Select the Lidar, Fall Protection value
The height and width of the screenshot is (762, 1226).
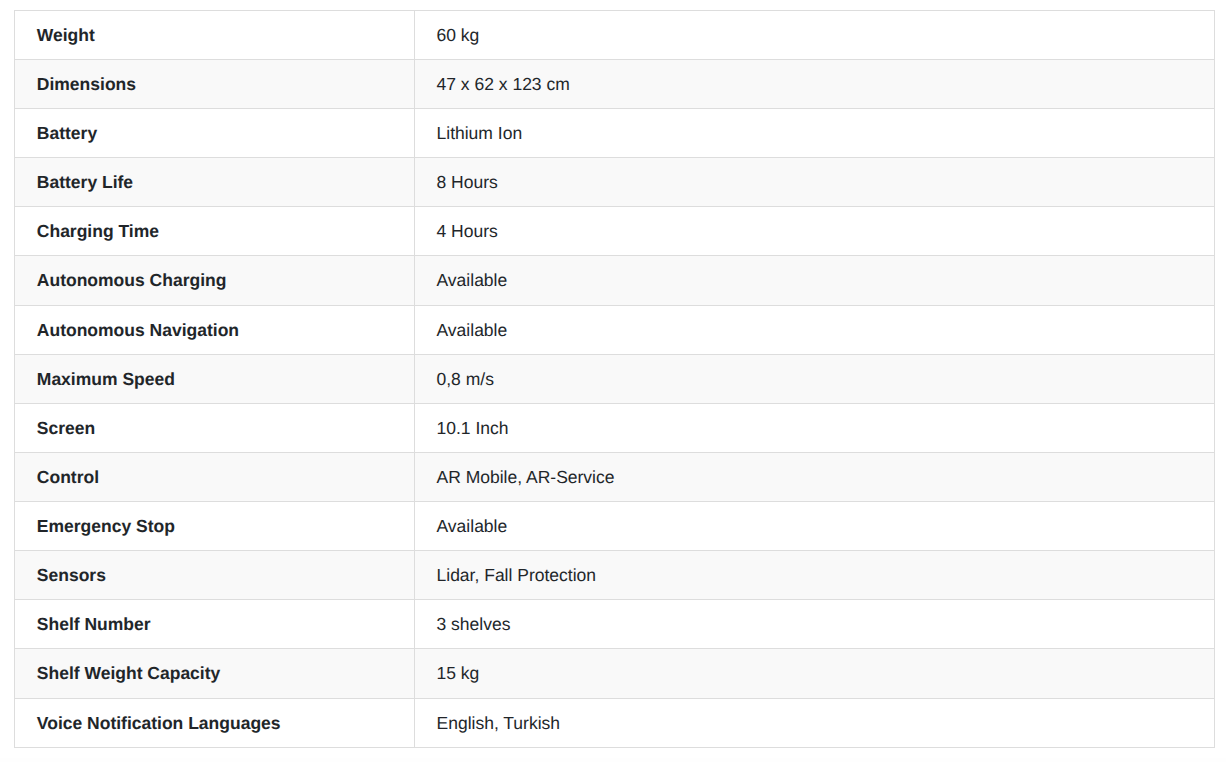click(516, 575)
